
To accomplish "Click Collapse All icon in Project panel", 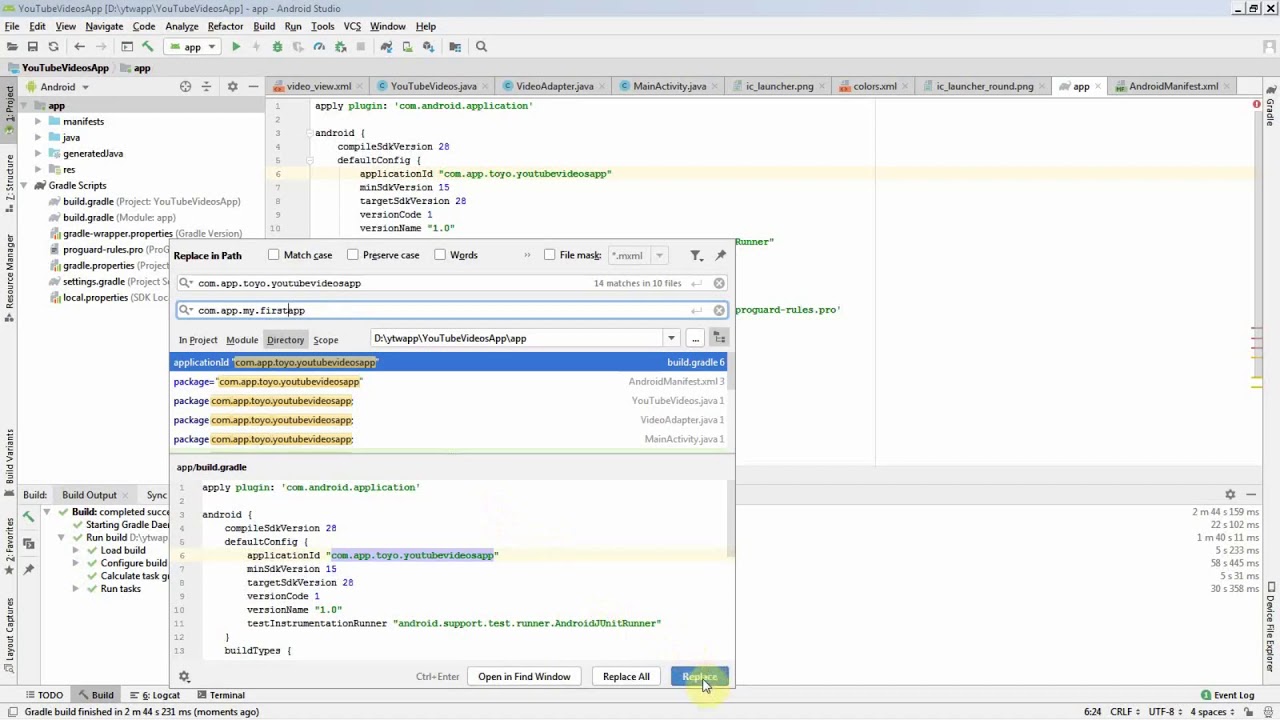I will click(206, 87).
